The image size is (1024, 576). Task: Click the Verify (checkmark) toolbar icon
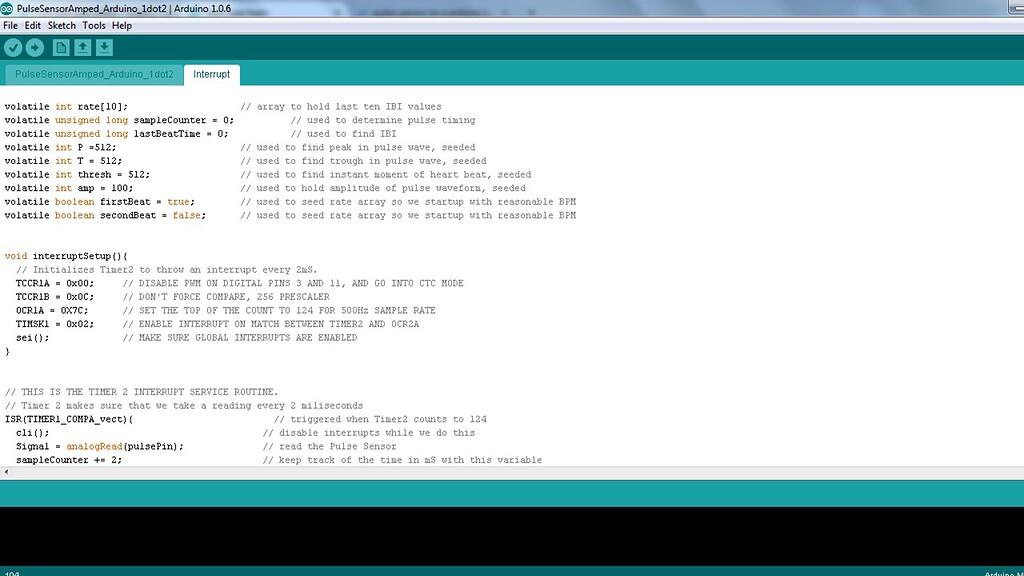pyautogui.click(x=13, y=46)
